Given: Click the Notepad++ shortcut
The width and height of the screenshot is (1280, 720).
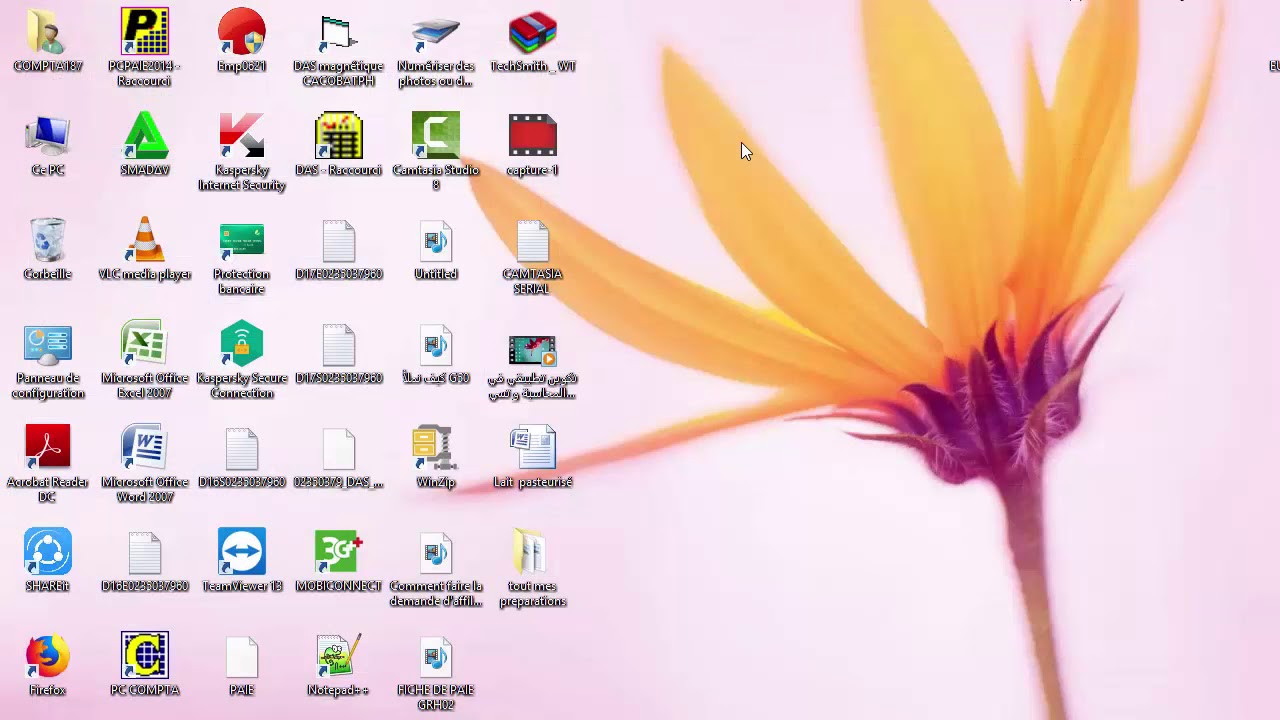Looking at the screenshot, I should tap(339, 656).
